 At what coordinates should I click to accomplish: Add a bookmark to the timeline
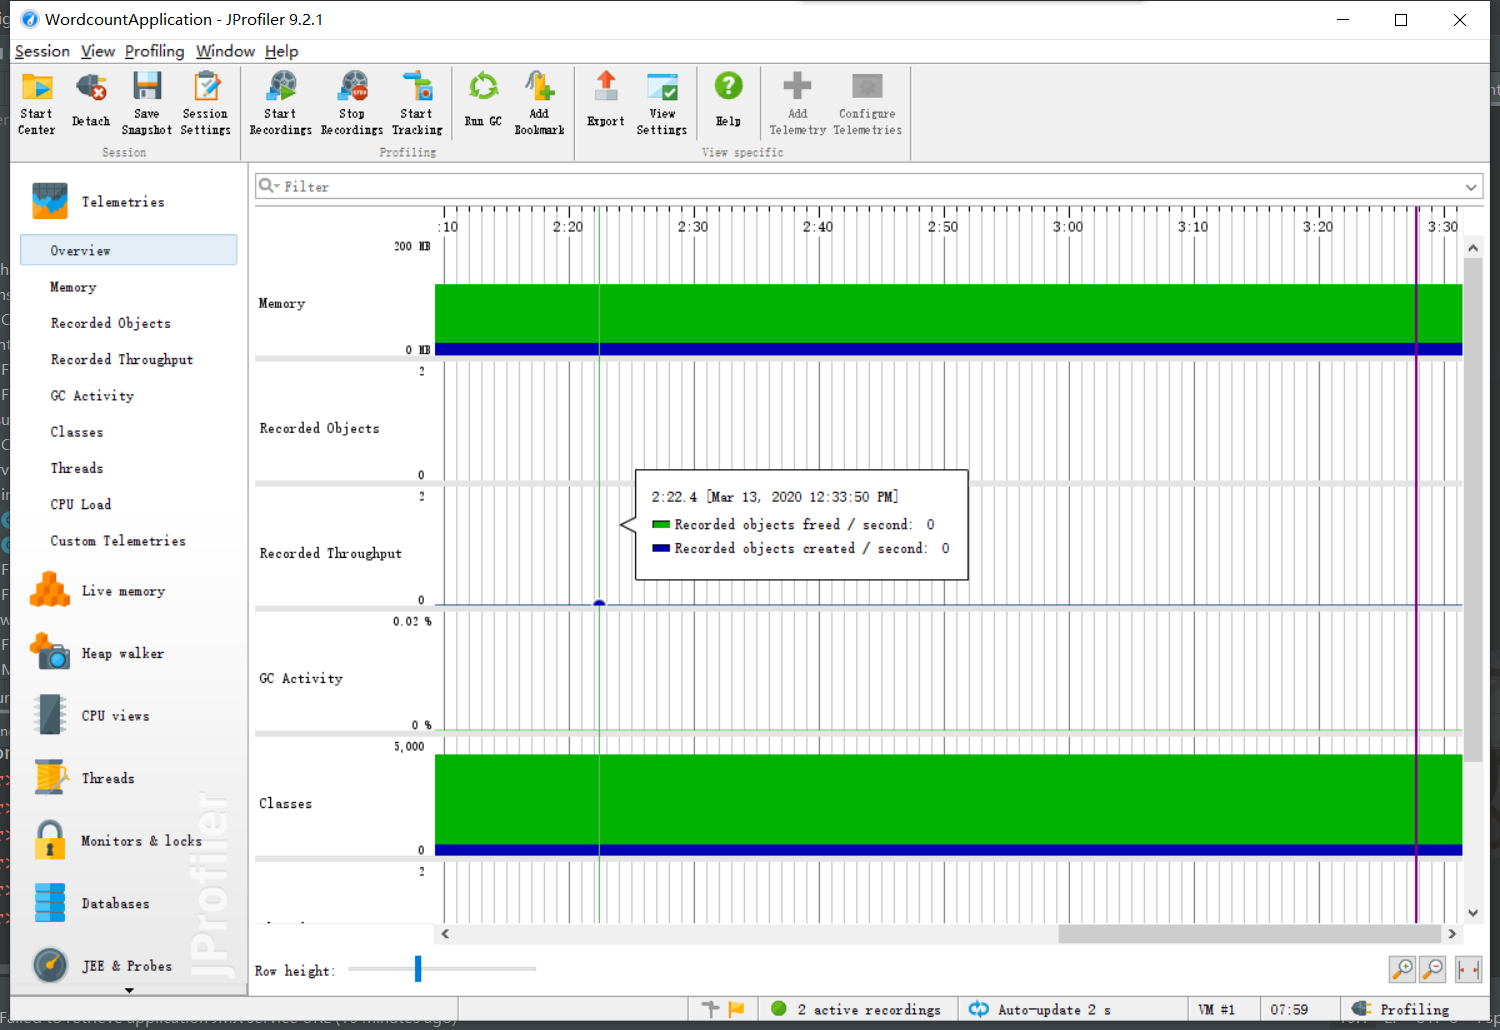tap(540, 103)
